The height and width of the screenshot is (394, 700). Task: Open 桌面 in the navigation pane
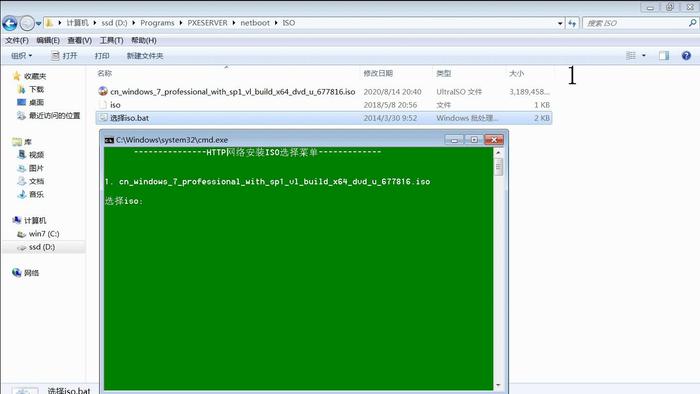(36, 102)
